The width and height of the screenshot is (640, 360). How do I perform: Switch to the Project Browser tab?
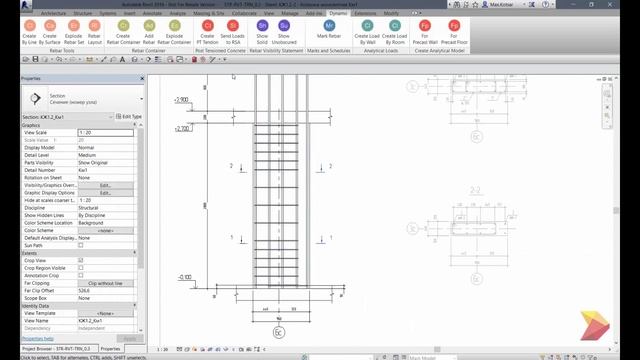point(60,349)
